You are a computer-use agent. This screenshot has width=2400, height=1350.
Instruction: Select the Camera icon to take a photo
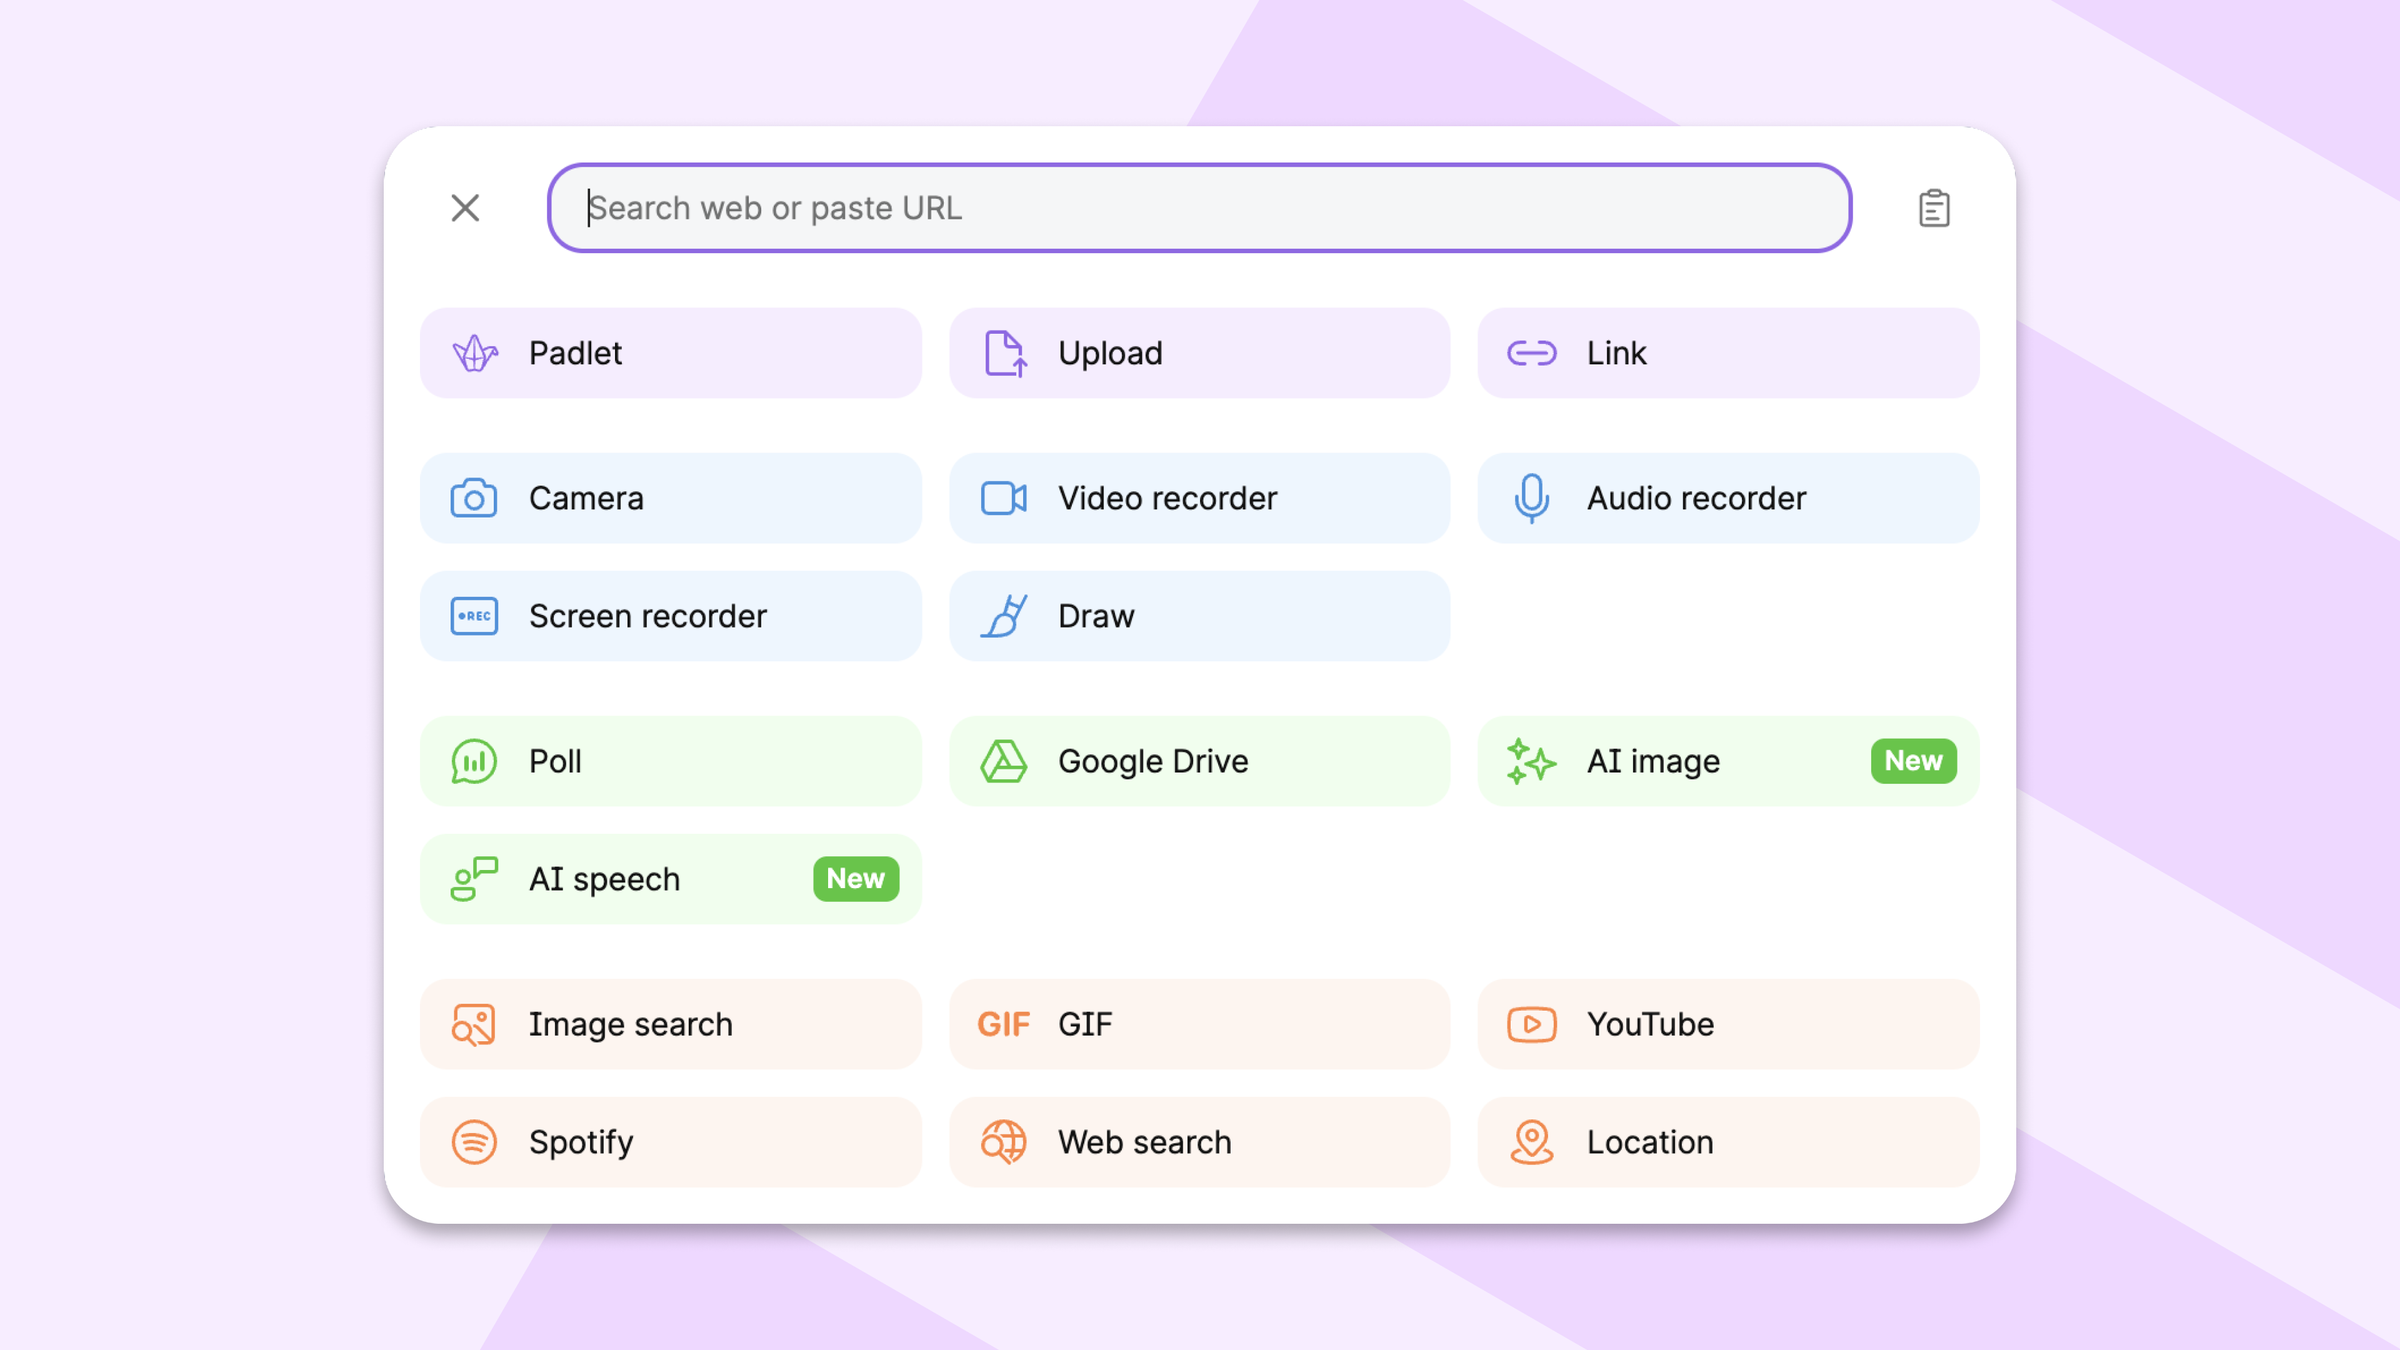670,498
